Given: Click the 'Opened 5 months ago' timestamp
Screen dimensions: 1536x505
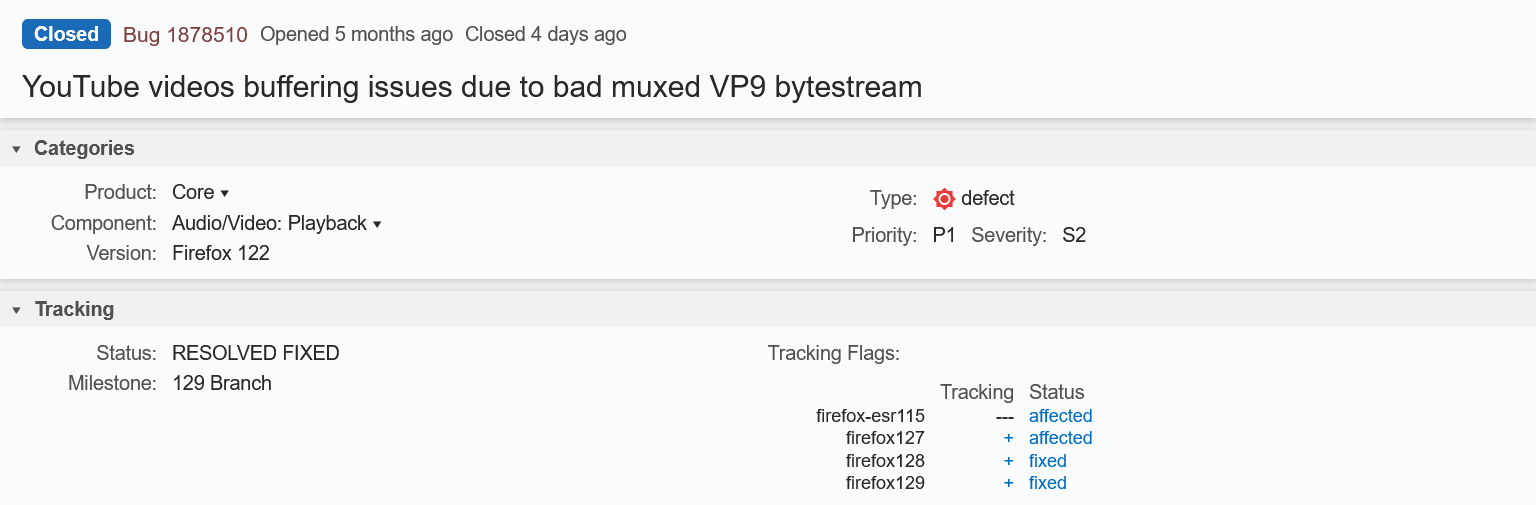Looking at the screenshot, I should pos(356,35).
